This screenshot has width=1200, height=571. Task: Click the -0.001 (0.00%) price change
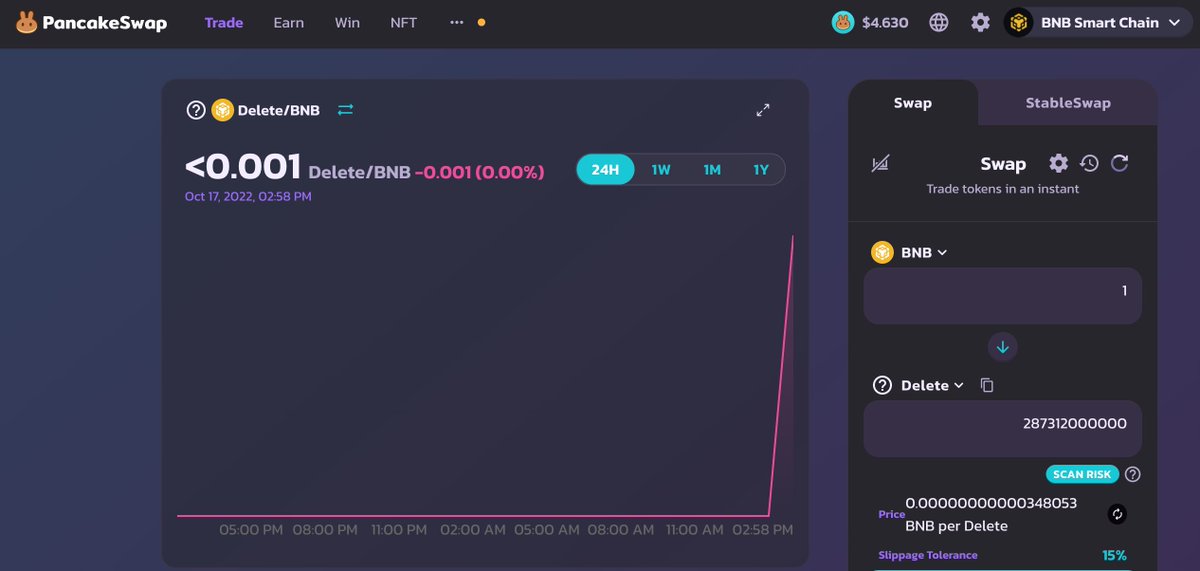pos(480,172)
